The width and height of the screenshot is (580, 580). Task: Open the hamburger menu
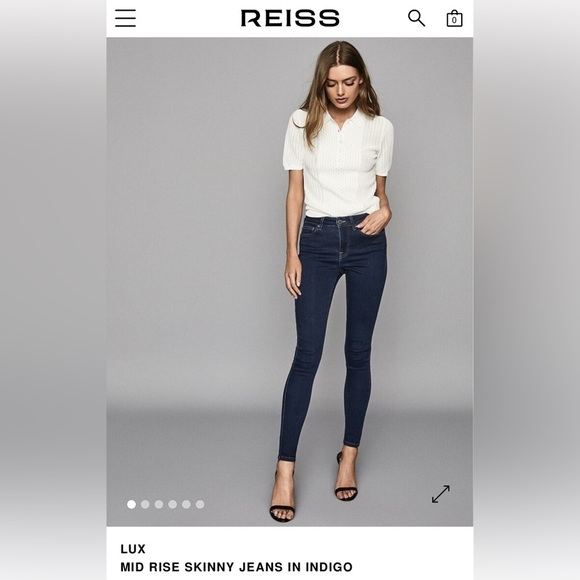125,18
